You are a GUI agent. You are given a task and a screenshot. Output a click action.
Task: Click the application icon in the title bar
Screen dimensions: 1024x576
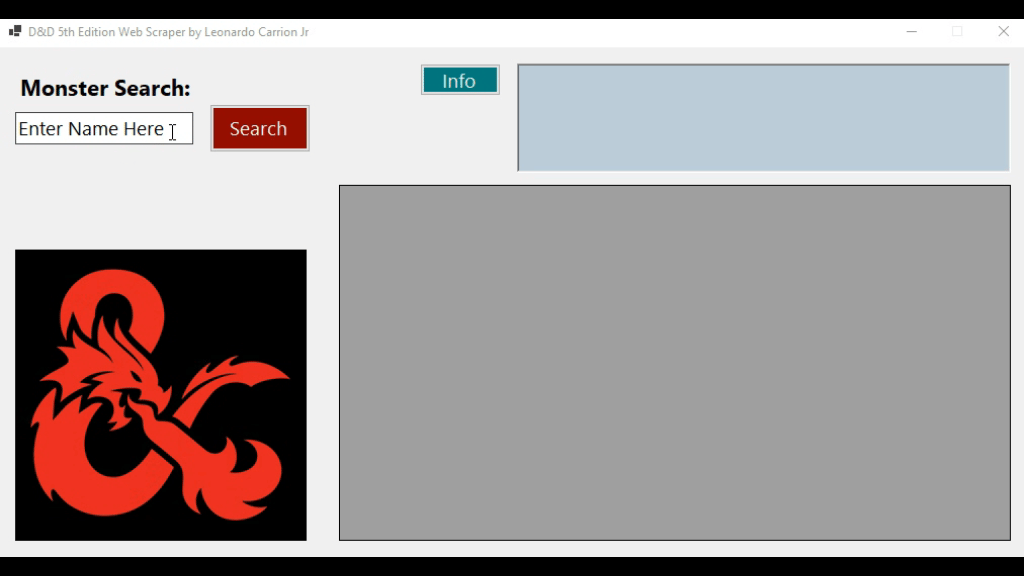click(x=15, y=31)
